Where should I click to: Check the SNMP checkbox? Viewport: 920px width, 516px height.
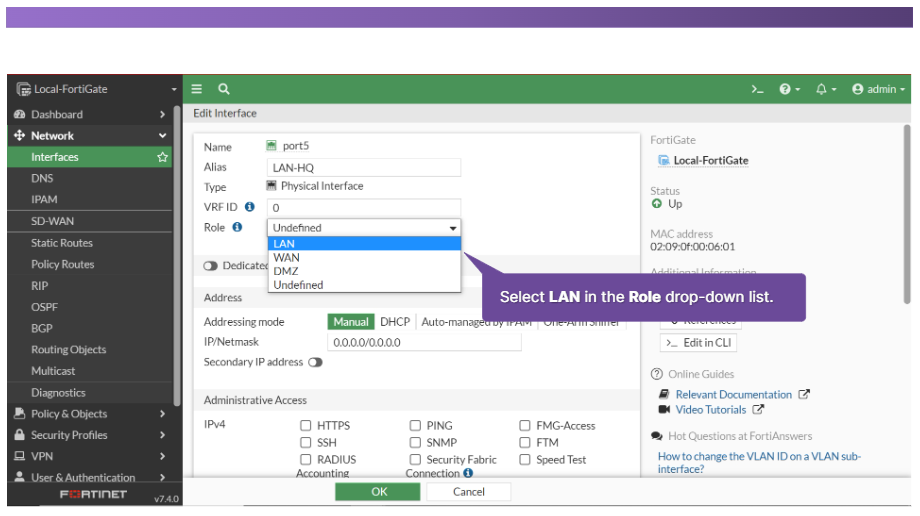(415, 442)
